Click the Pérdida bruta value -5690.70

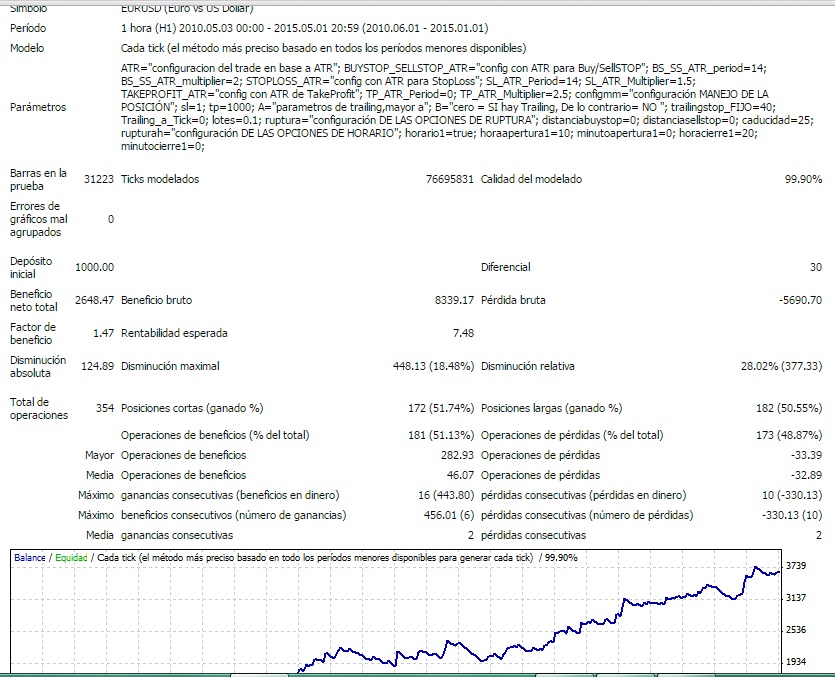(x=797, y=300)
